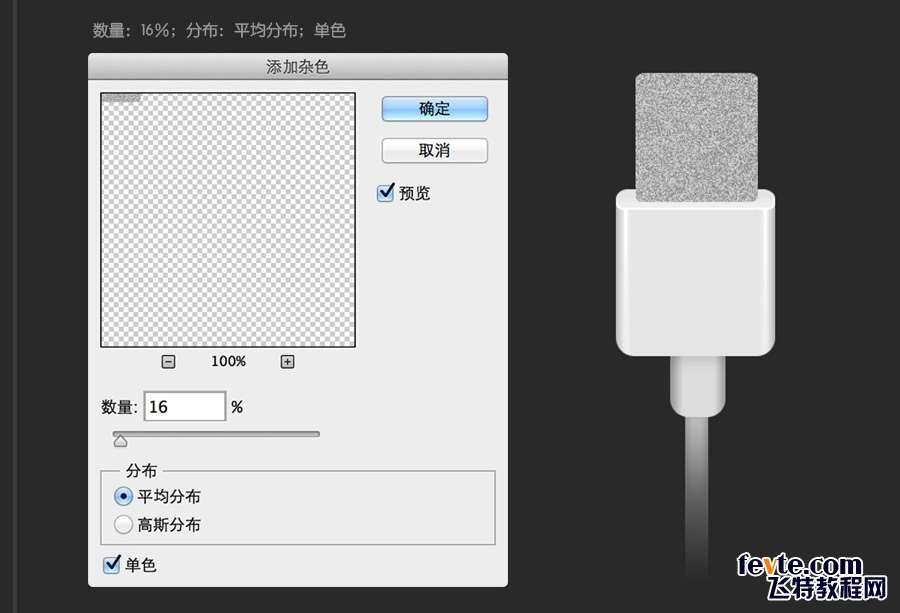Choose the 高斯分布 Gaussian distribution option

pos(124,524)
